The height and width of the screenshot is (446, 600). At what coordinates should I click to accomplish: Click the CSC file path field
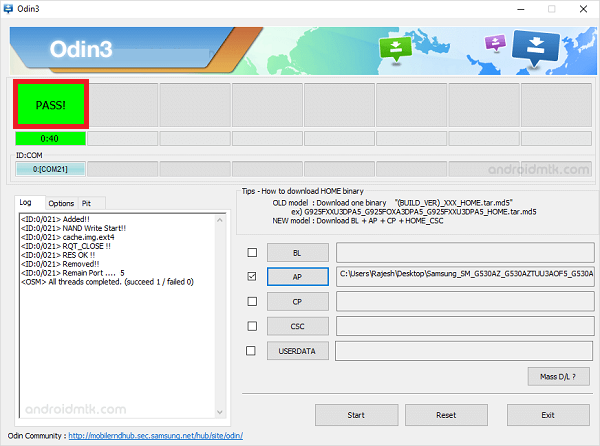coord(465,326)
